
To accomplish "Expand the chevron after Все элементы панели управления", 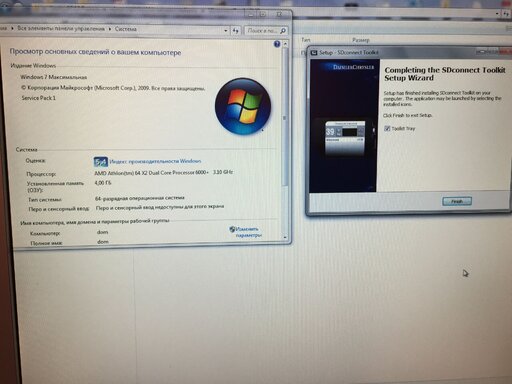I will [110, 29].
